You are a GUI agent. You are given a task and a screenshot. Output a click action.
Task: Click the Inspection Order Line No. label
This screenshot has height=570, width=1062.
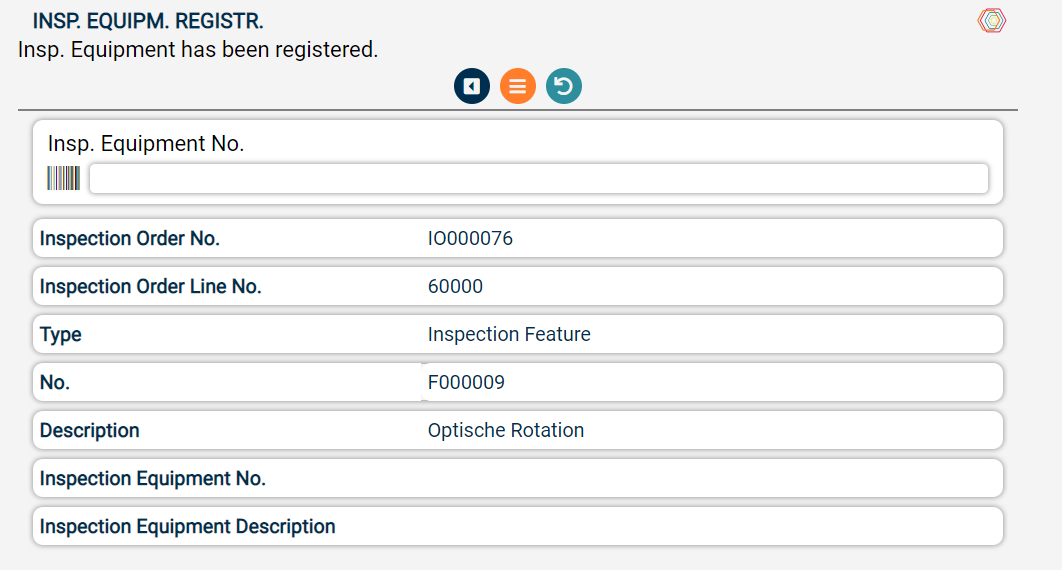150,286
